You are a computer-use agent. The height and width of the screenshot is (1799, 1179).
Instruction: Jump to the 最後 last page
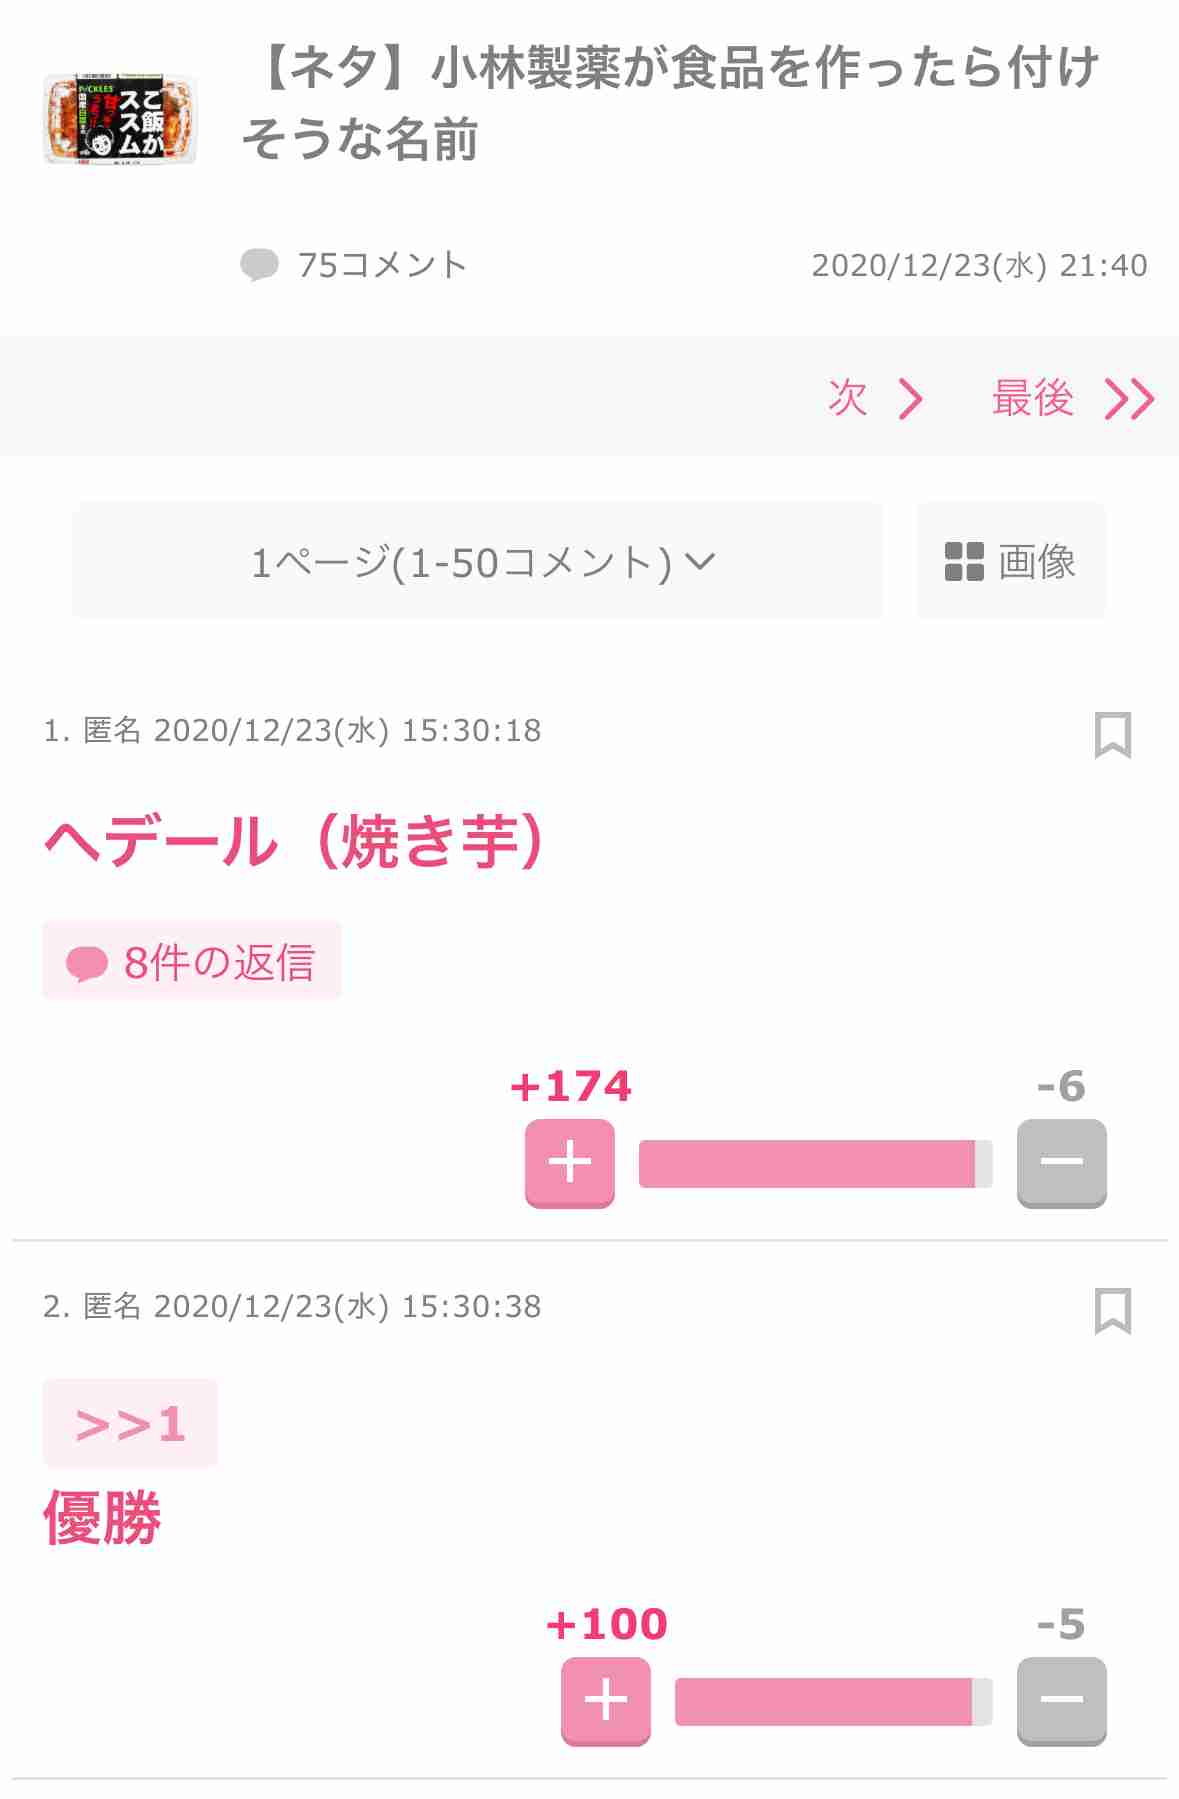coord(1073,398)
